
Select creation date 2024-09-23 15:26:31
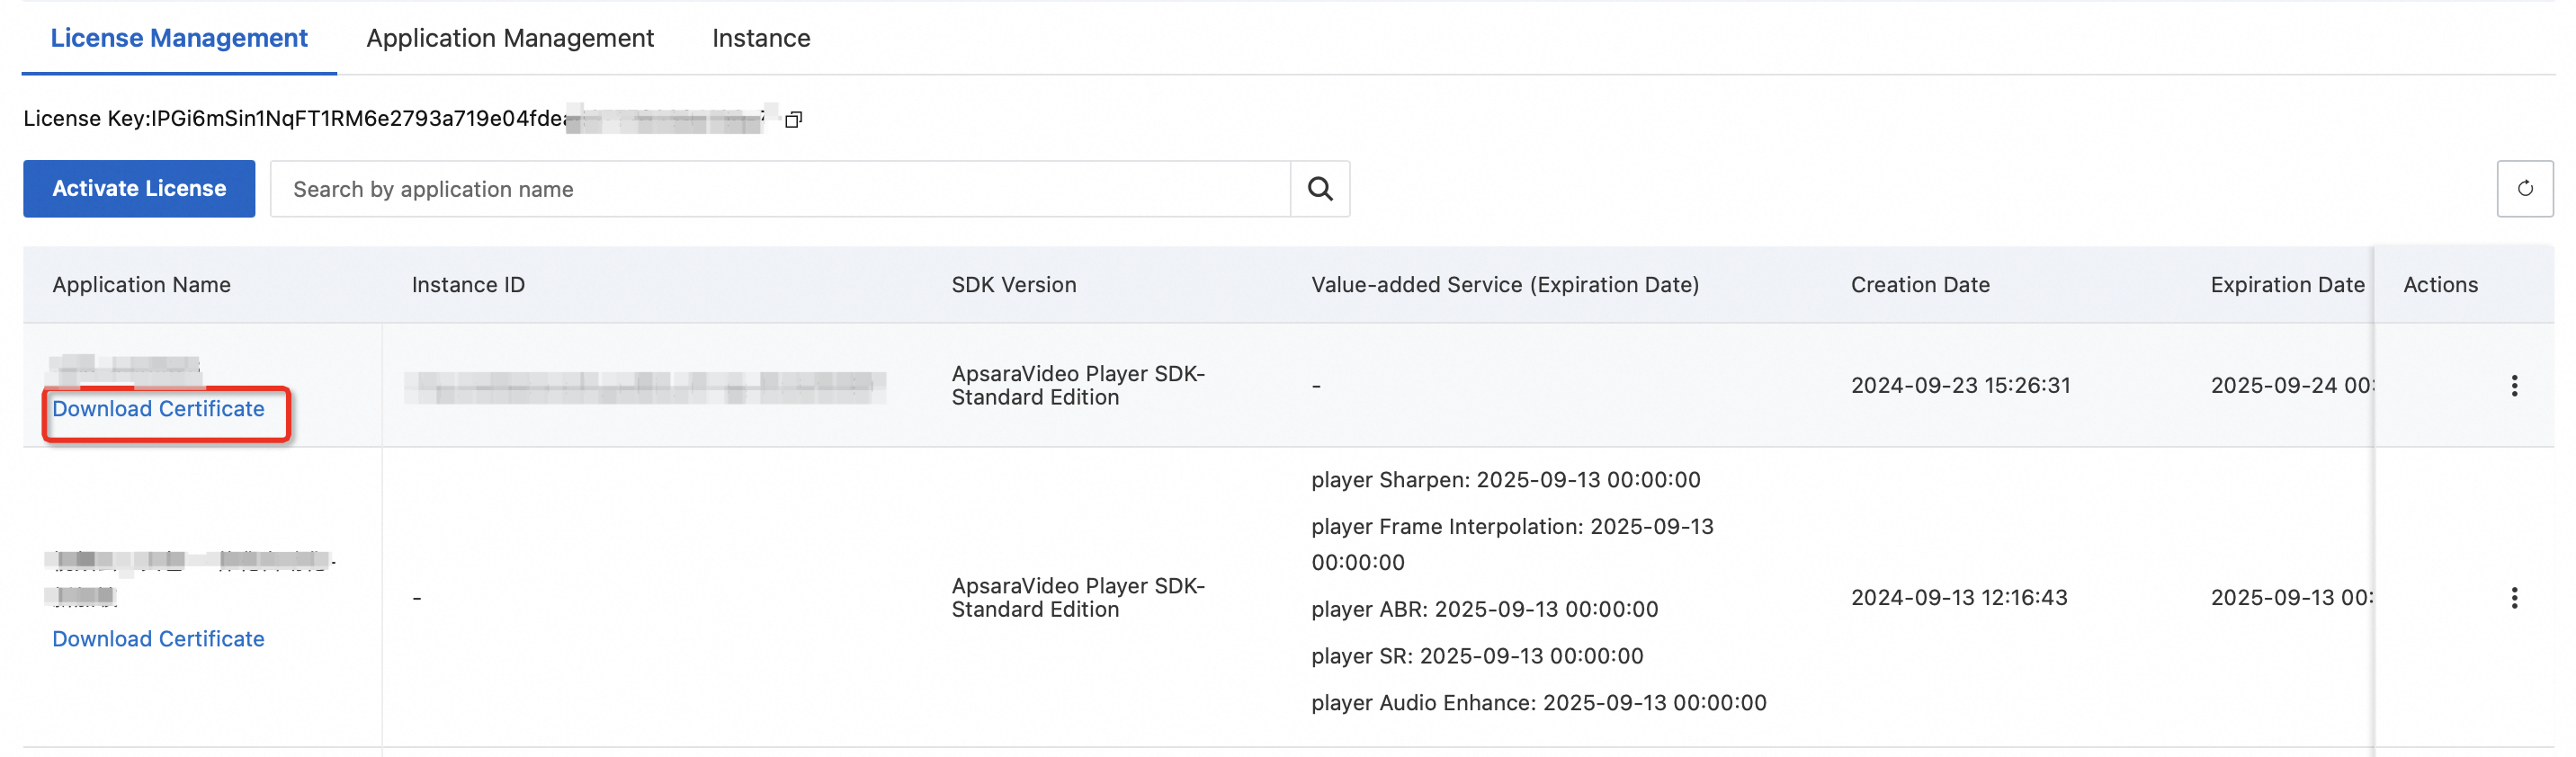[1960, 386]
